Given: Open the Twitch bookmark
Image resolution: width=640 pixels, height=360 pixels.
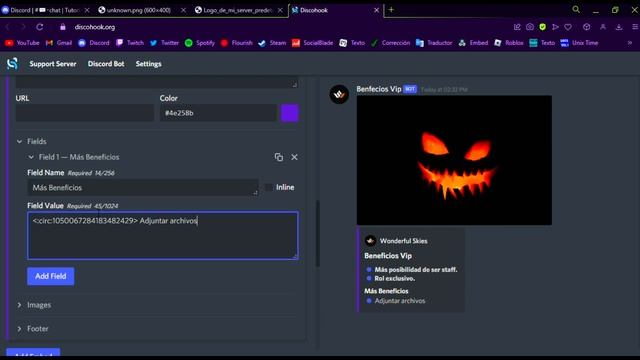Looking at the screenshot, I should 130,43.
